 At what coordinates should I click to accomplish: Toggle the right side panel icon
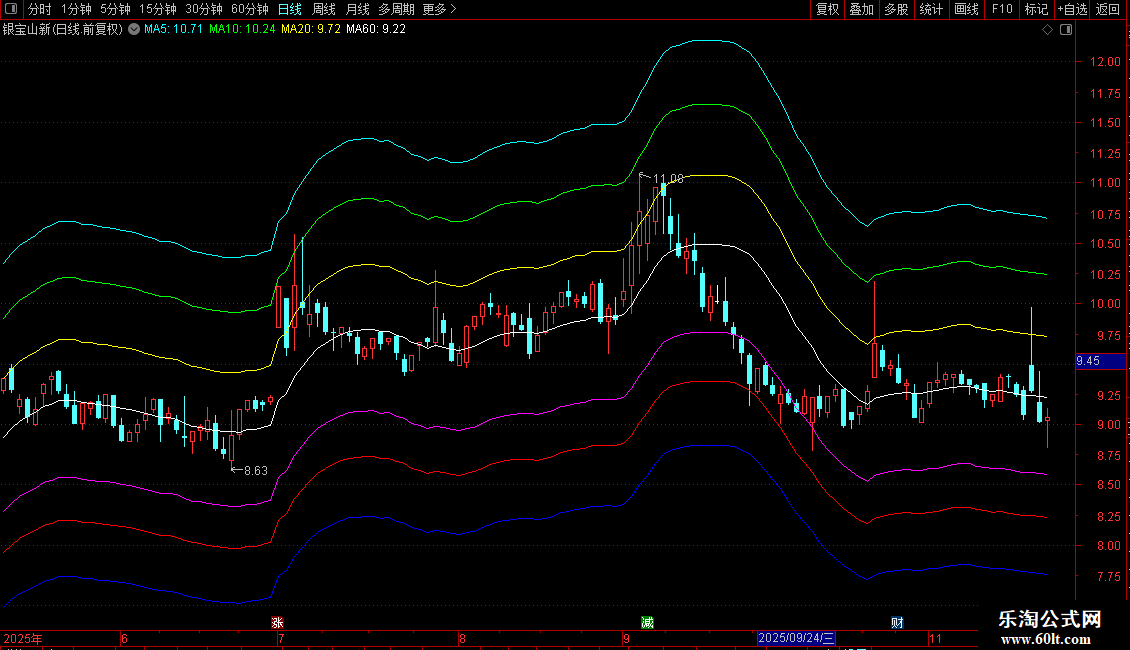click(1066, 30)
